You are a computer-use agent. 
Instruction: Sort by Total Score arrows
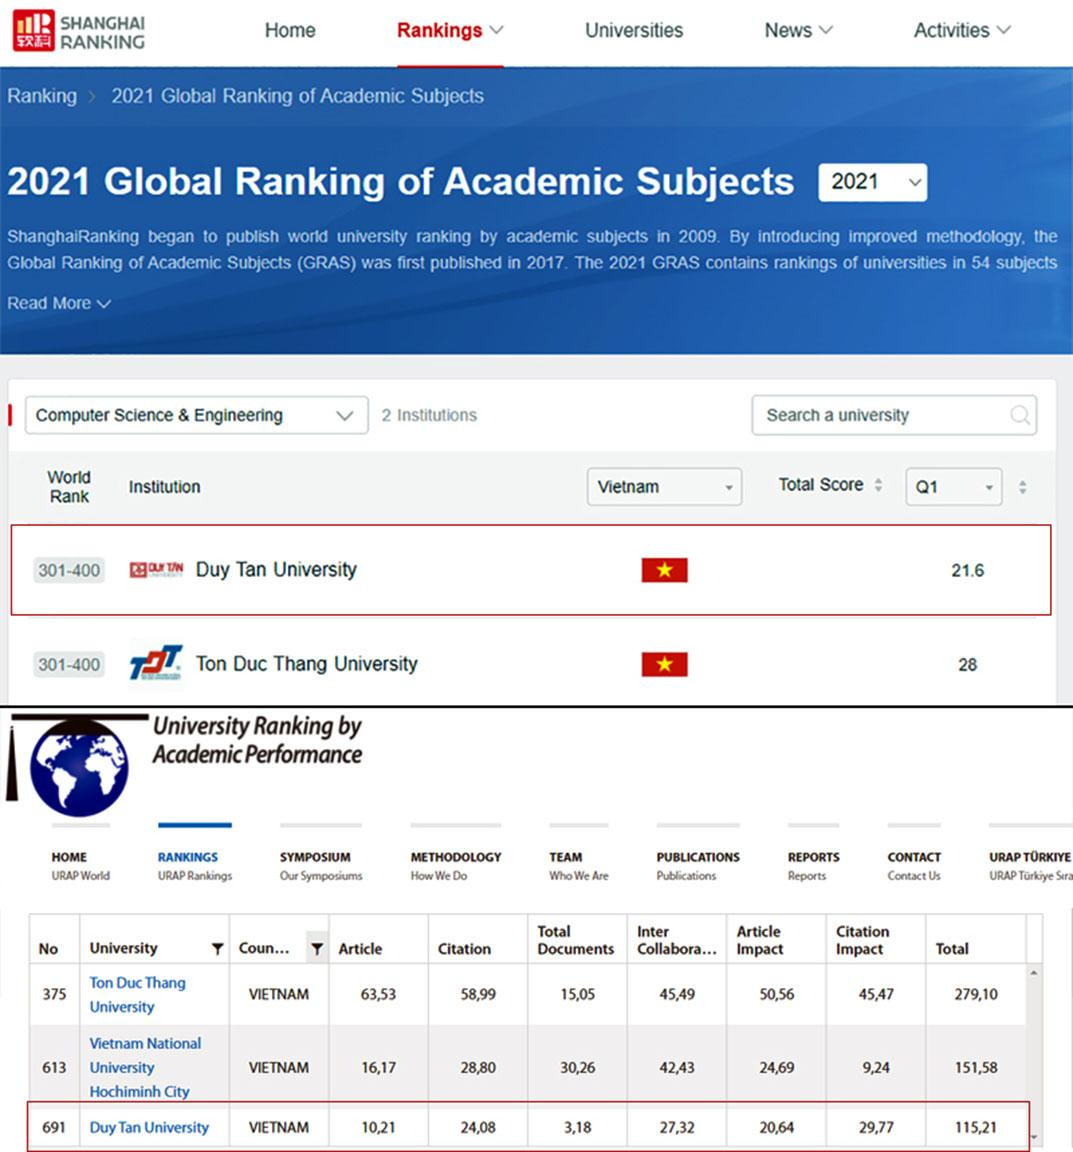878,485
